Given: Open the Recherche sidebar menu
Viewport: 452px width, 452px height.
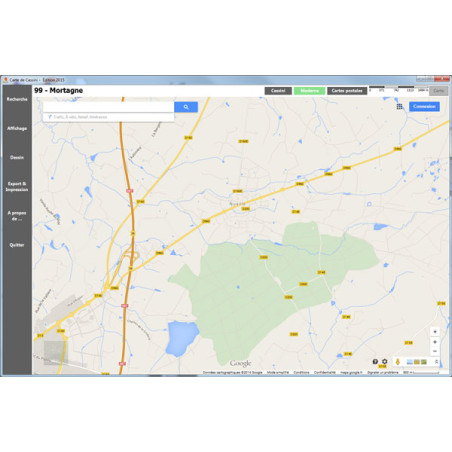Looking at the screenshot, I should pos(17,99).
